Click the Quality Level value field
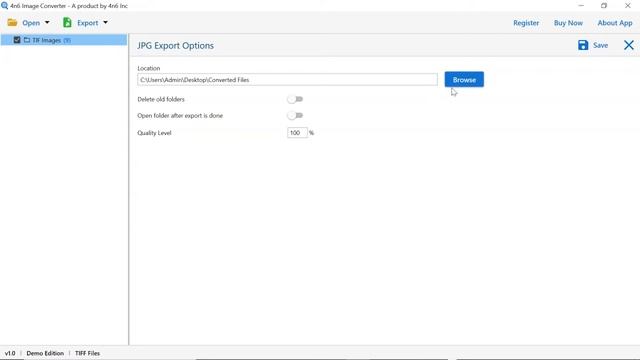This screenshot has width=640, height=360. (x=297, y=133)
